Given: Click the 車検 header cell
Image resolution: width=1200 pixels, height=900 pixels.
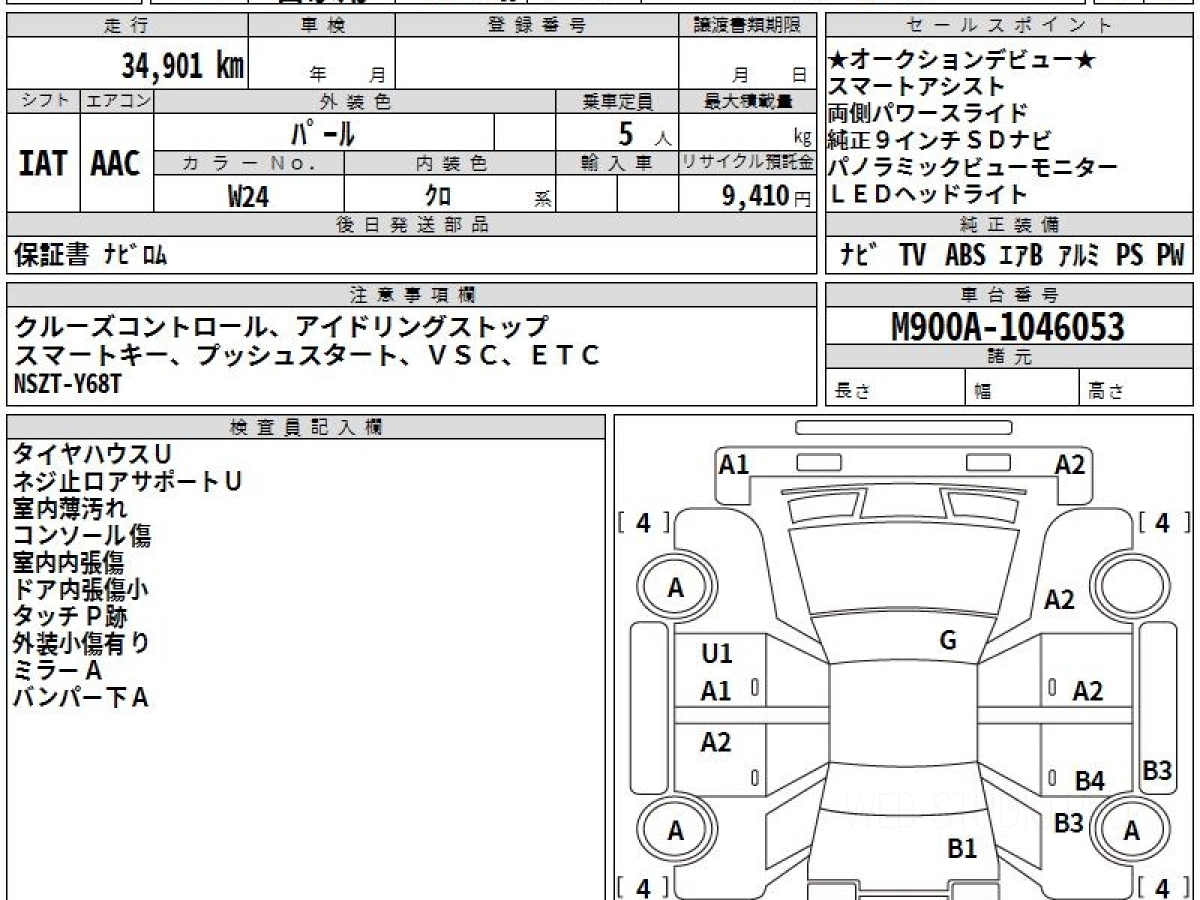Looking at the screenshot, I should 321,26.
